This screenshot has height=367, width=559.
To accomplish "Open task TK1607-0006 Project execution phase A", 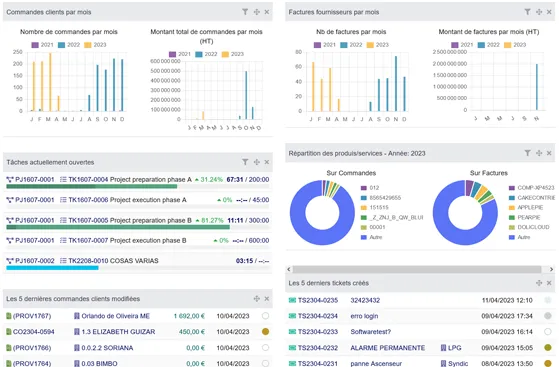I will click(123, 200).
